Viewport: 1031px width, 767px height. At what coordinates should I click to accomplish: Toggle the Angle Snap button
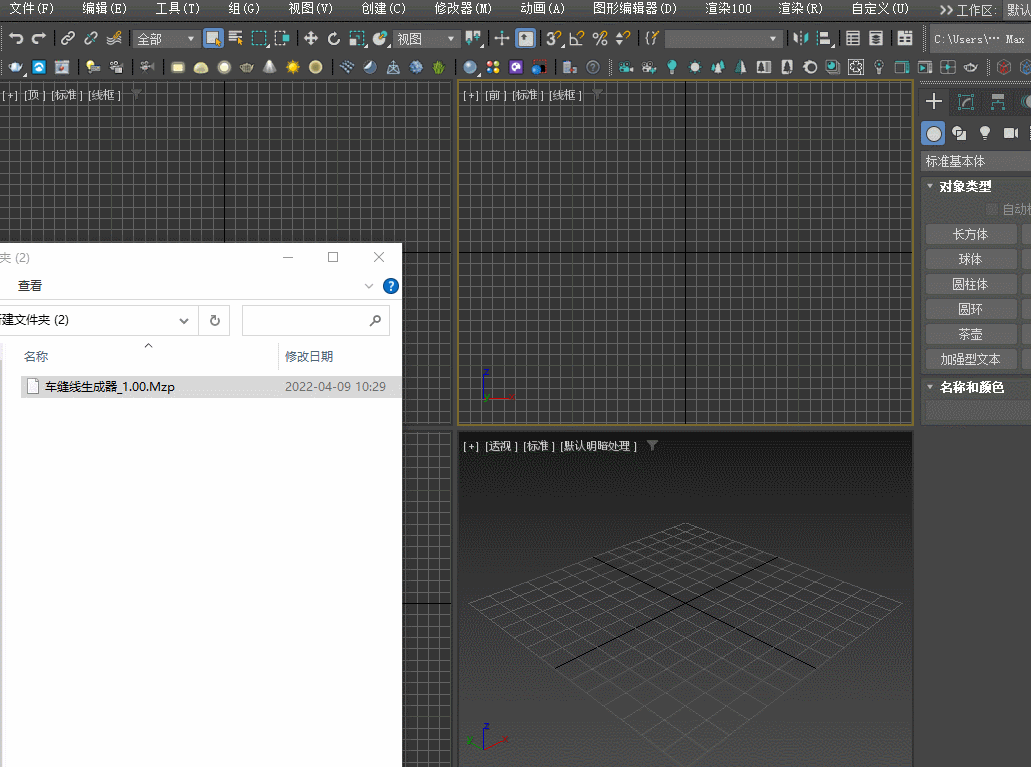click(577, 39)
